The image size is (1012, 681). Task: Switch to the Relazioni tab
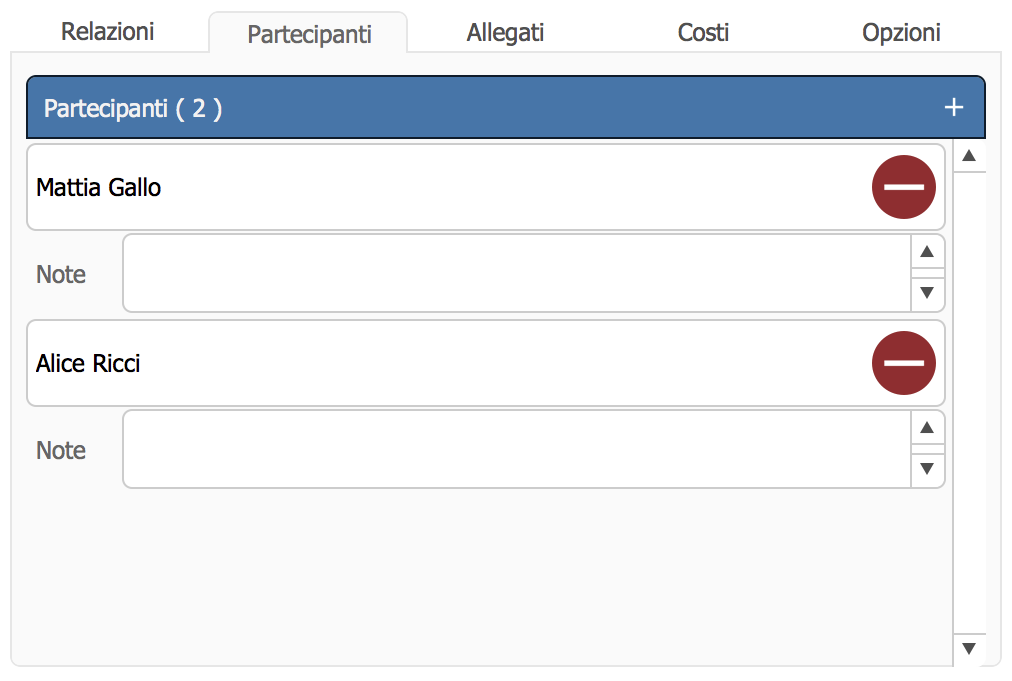(107, 32)
